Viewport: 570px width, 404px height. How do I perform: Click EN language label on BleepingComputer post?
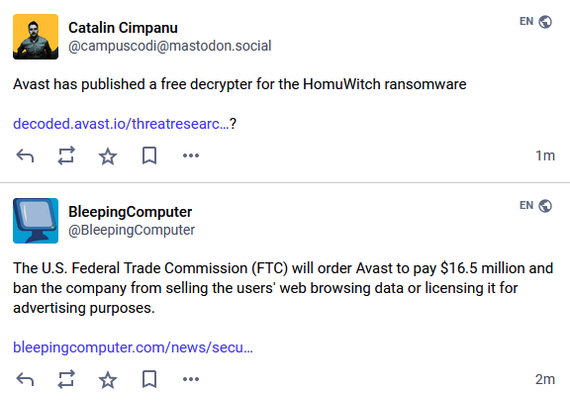[526, 205]
